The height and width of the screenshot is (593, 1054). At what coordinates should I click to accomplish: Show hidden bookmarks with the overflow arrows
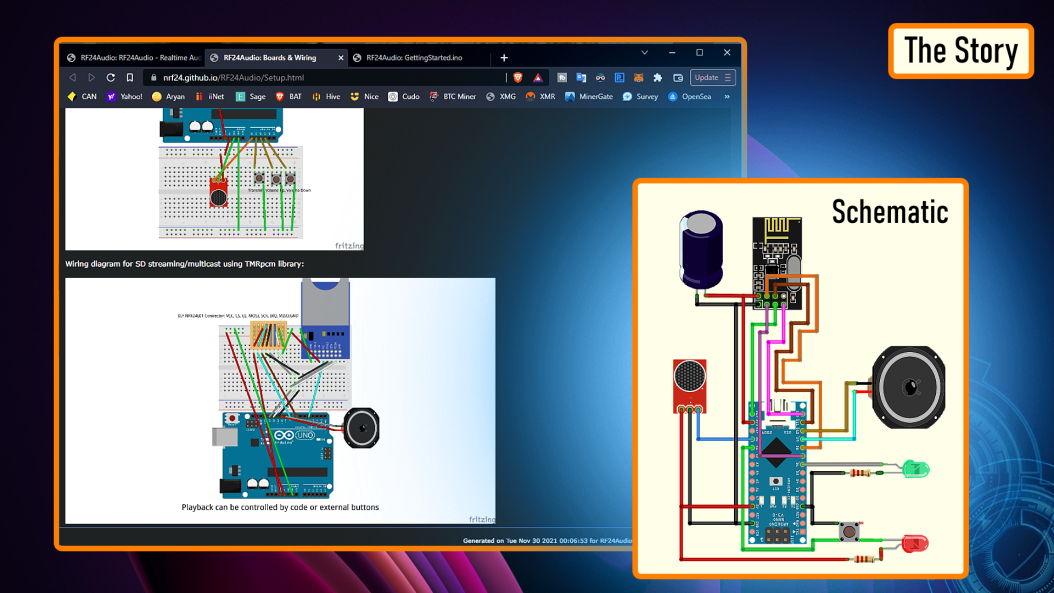(727, 97)
